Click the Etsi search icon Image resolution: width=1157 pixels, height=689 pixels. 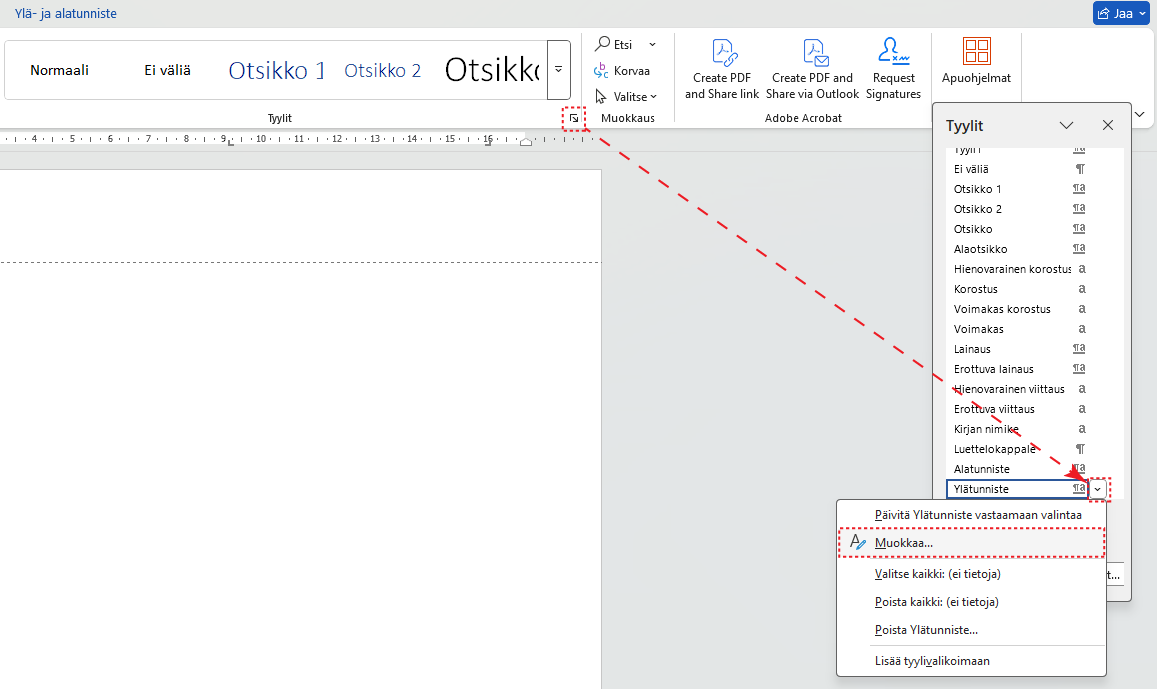603,44
